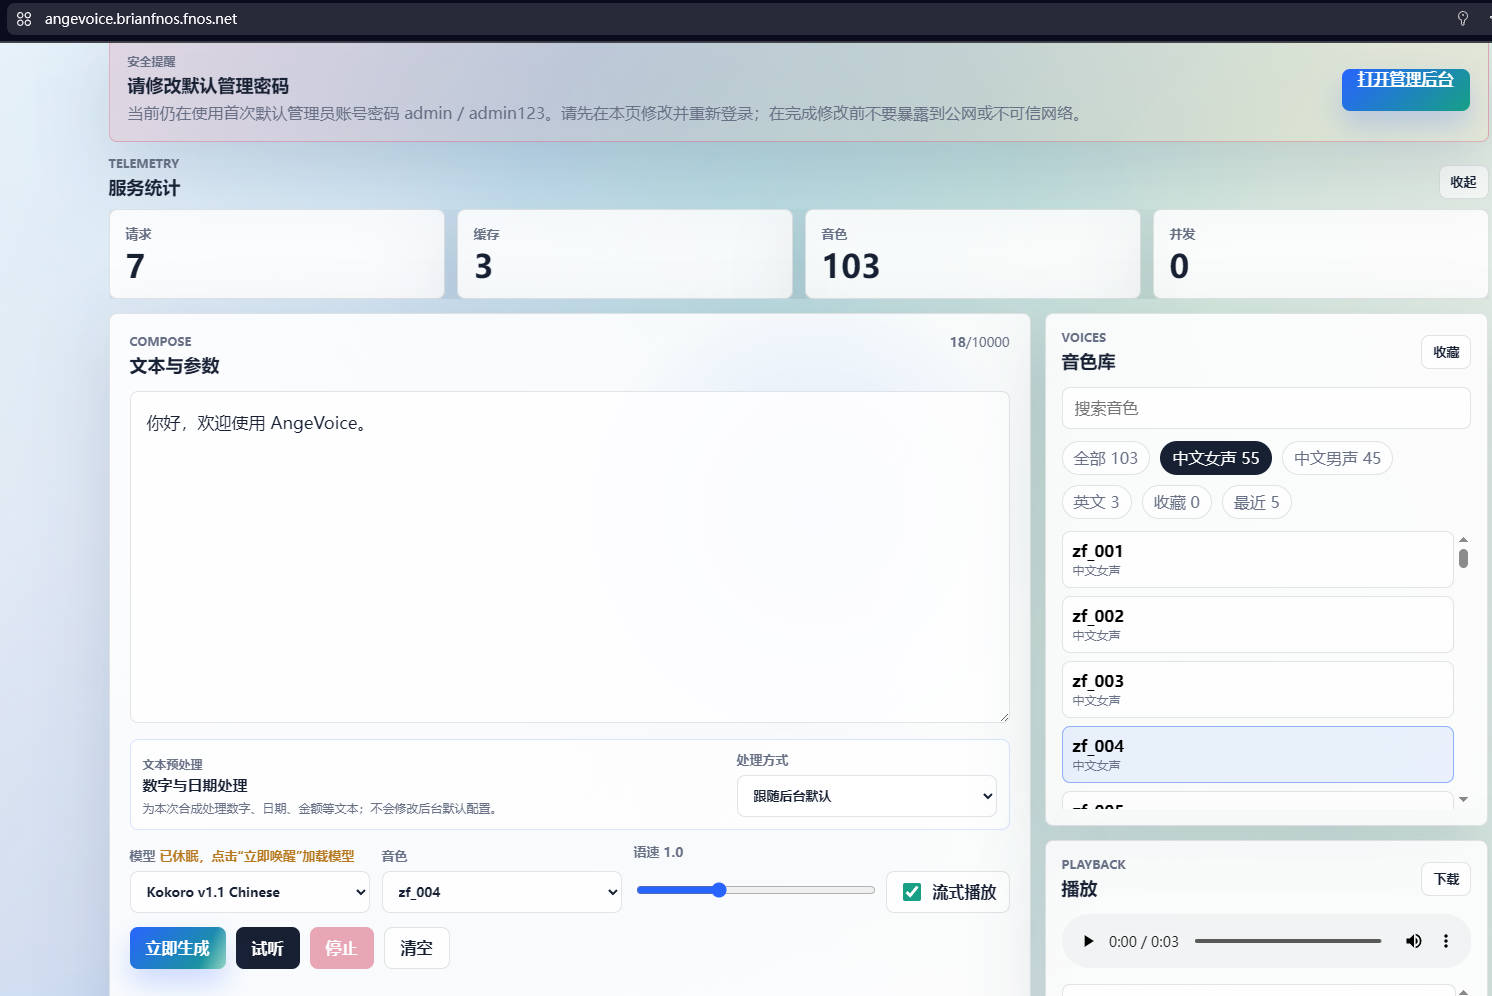Open the zf_004 voice dropdown

502,892
